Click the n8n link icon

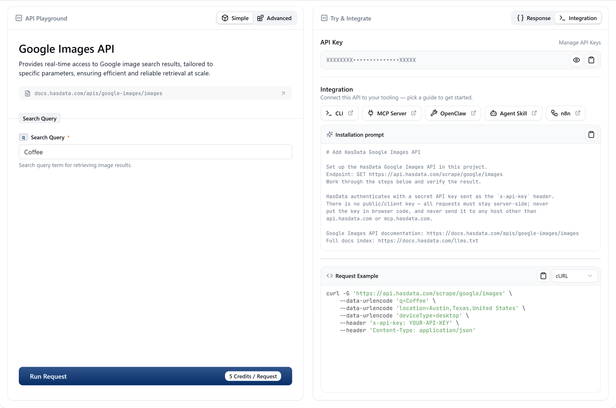coord(554,113)
